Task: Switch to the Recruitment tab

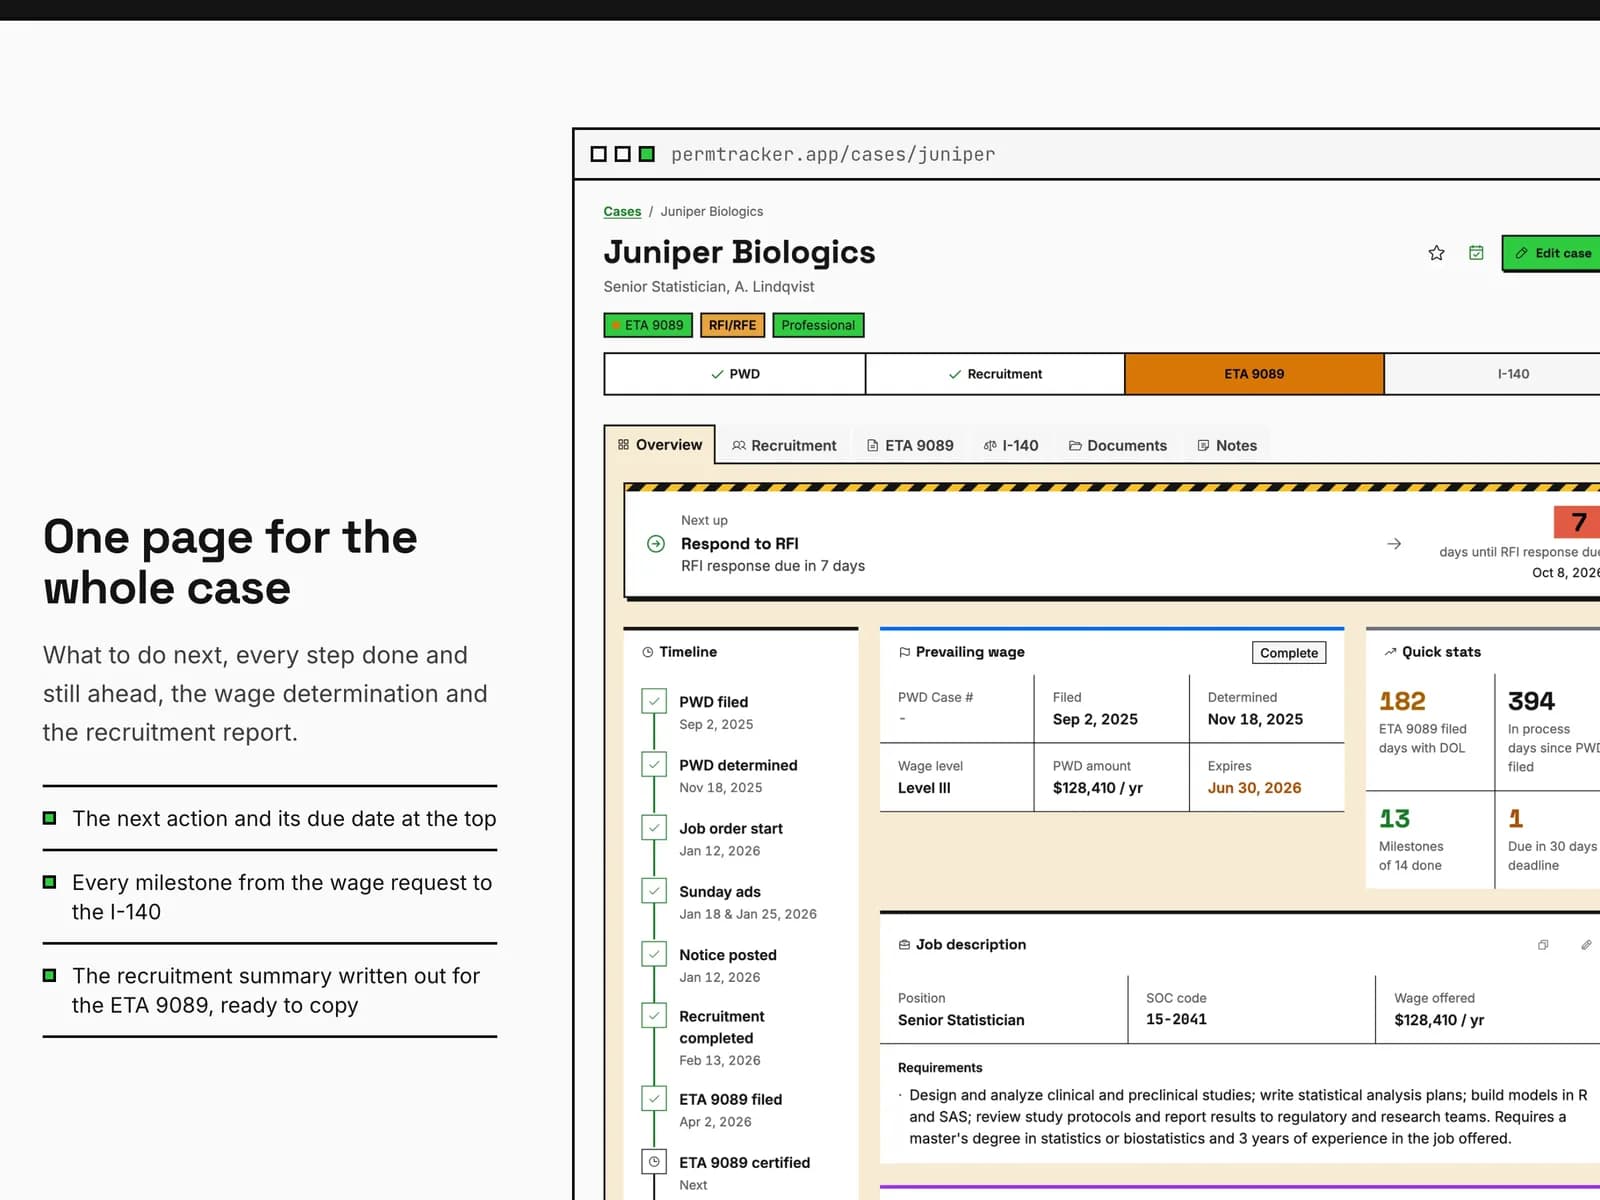Action: click(x=784, y=445)
